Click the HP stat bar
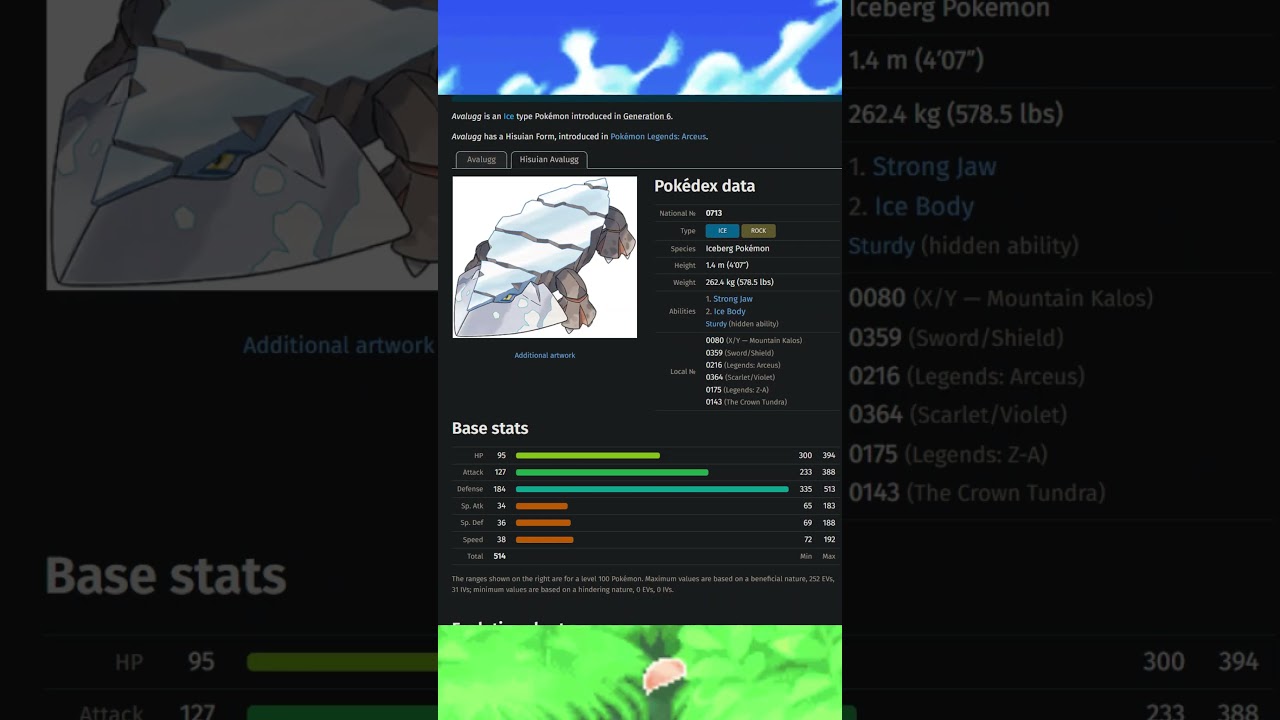 (x=588, y=456)
